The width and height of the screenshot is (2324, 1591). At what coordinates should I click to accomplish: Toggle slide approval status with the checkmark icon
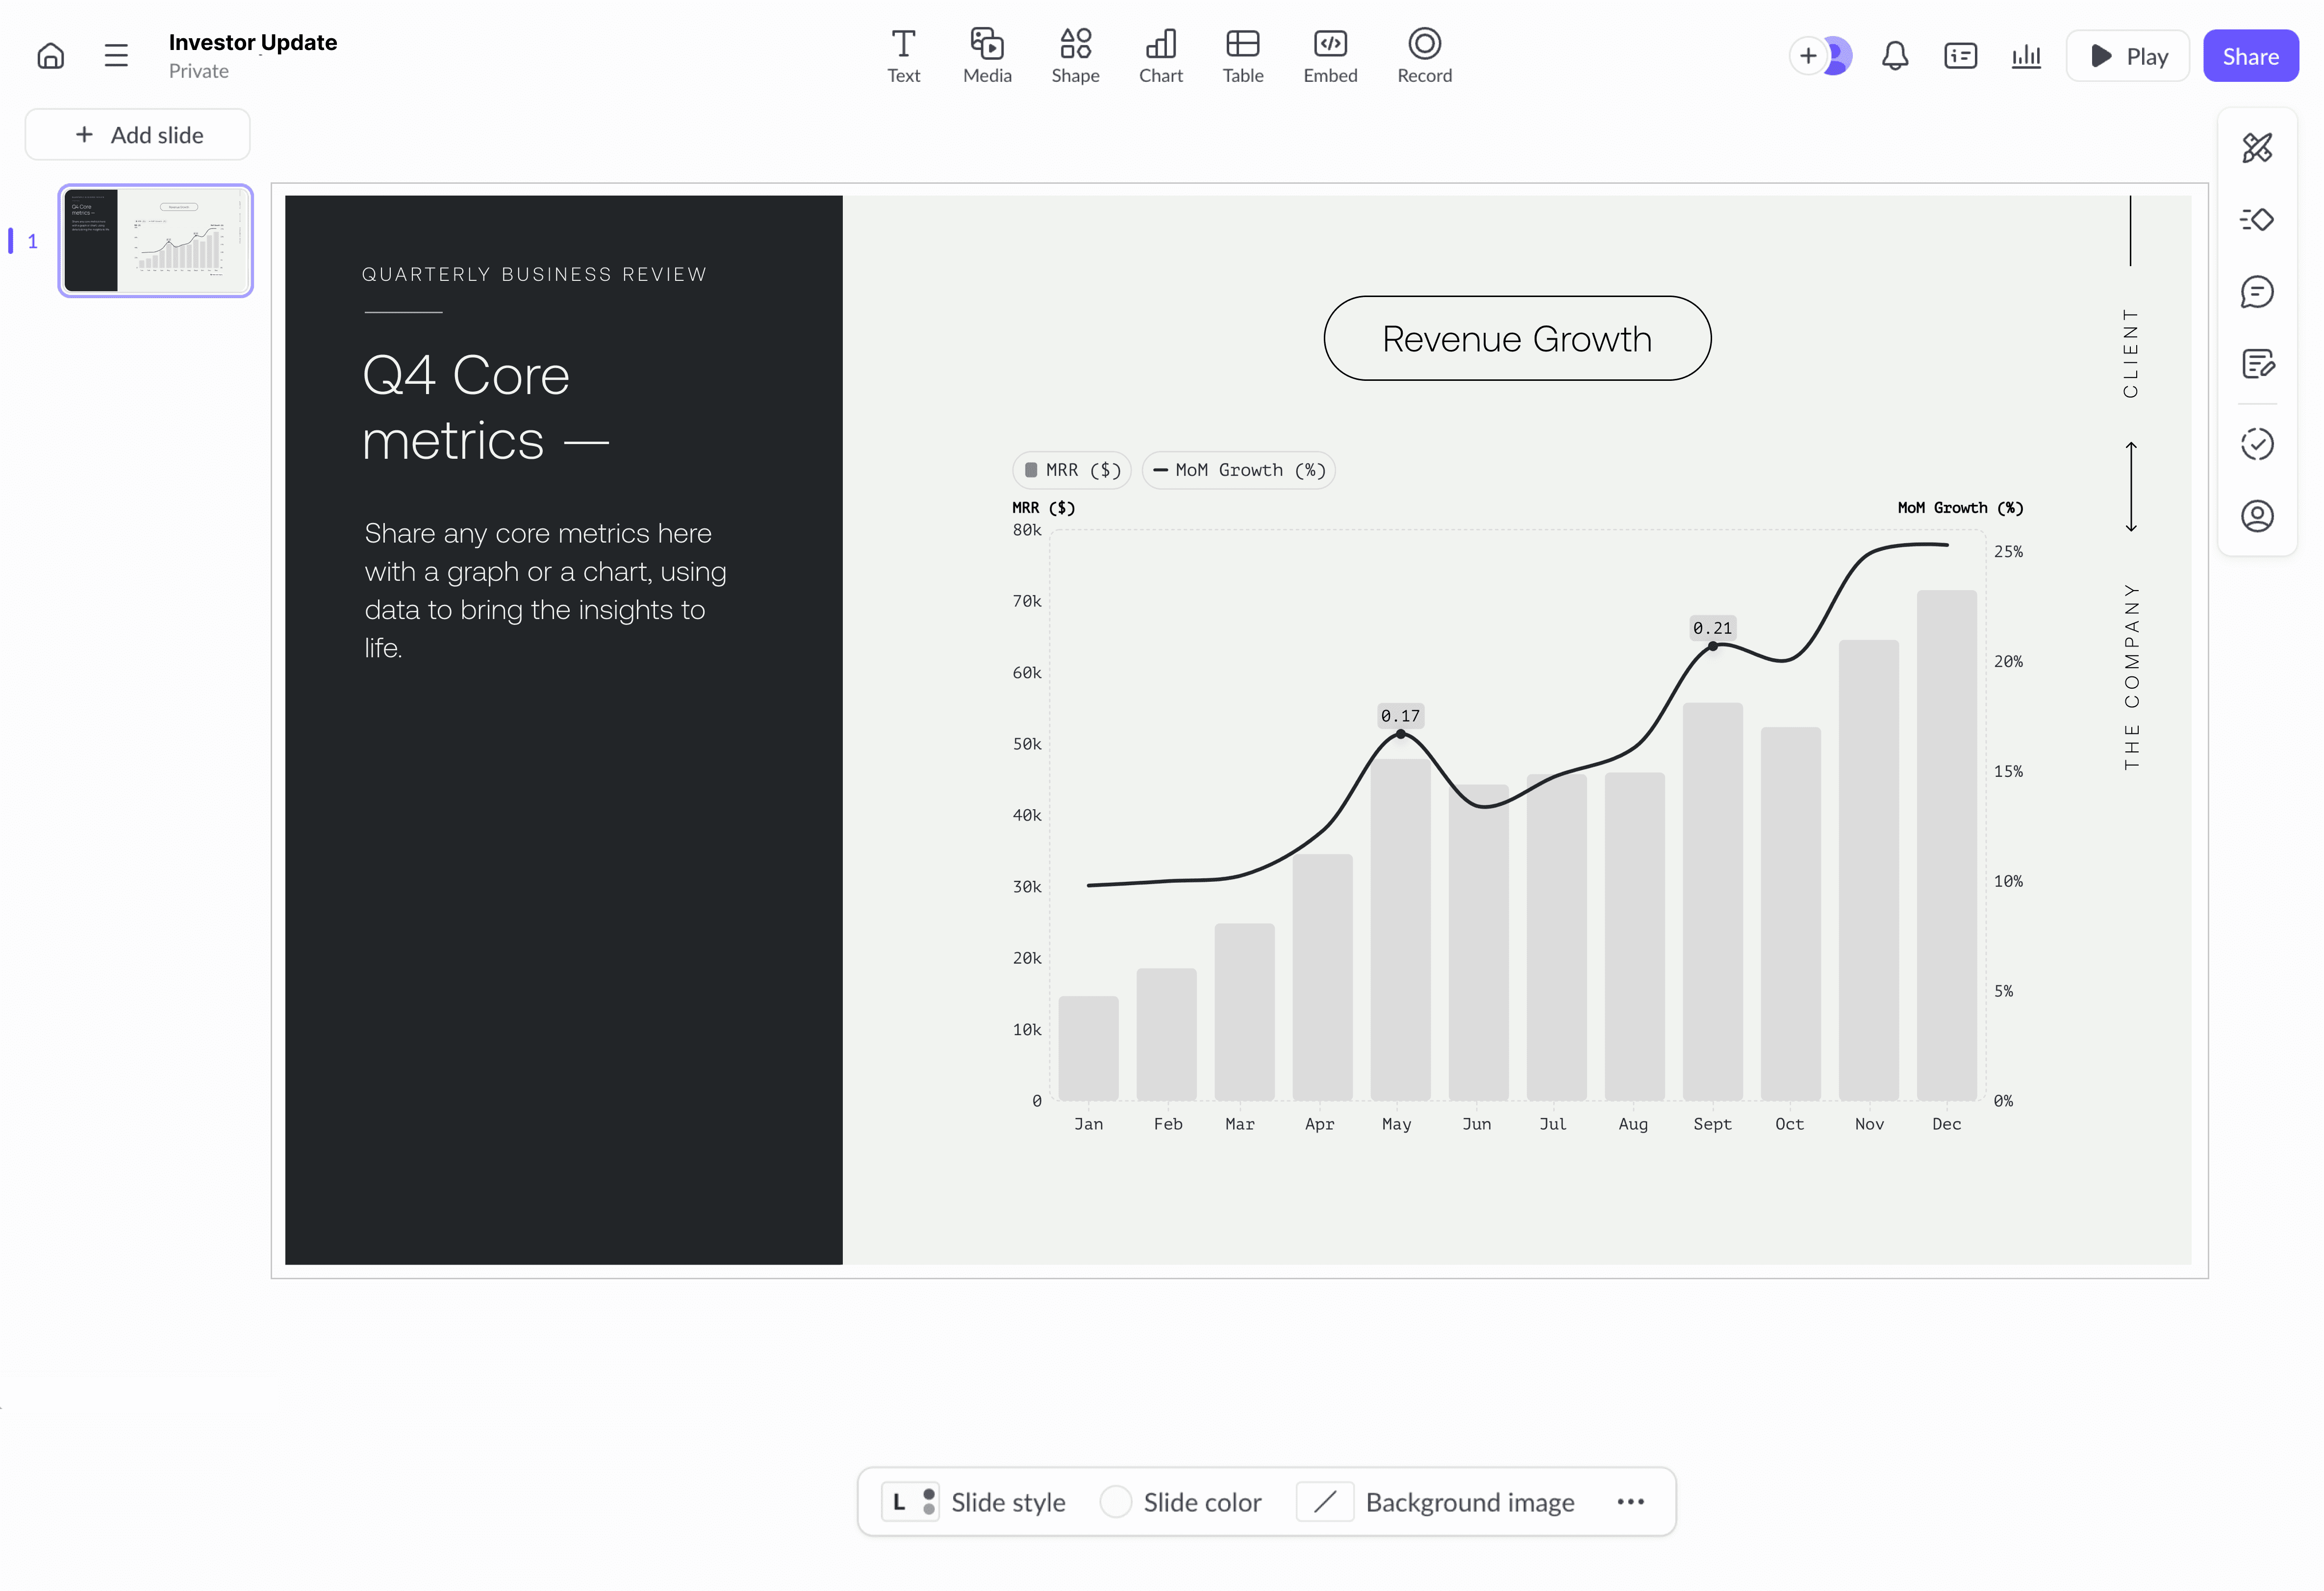pos(2257,443)
